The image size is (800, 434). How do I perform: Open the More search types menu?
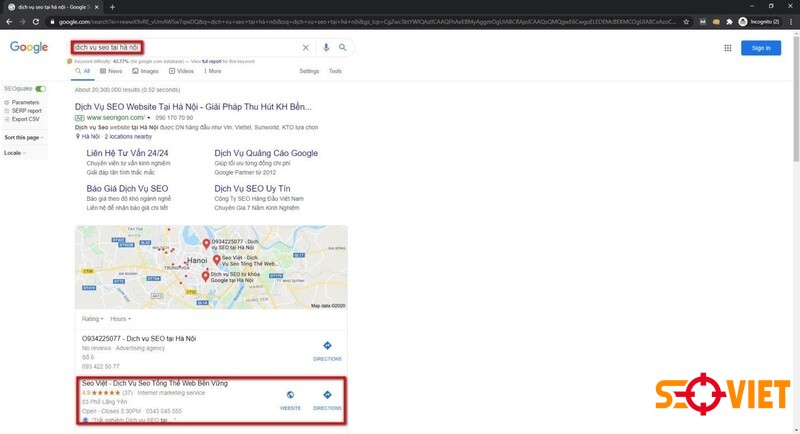pos(213,71)
